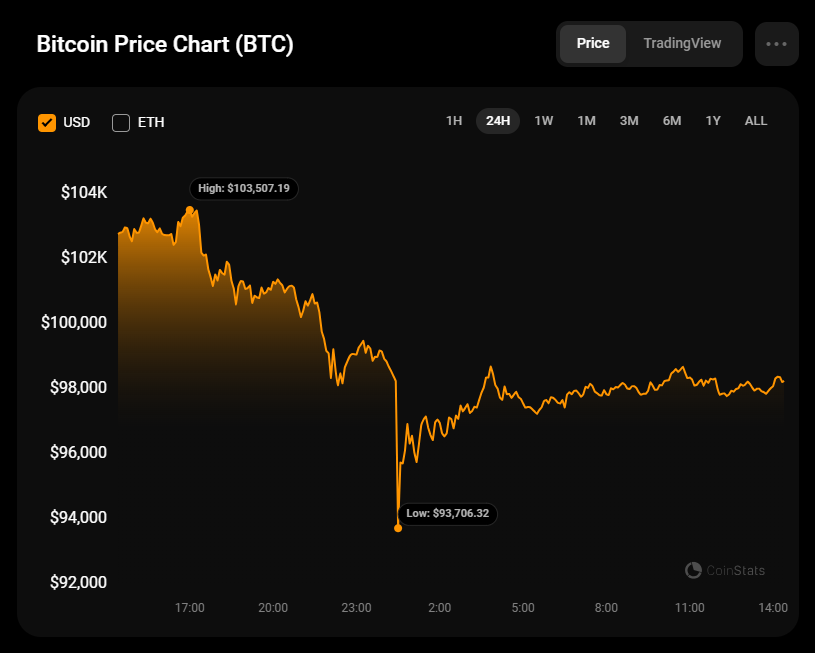
Task: Select the 1M time range
Action: click(586, 121)
